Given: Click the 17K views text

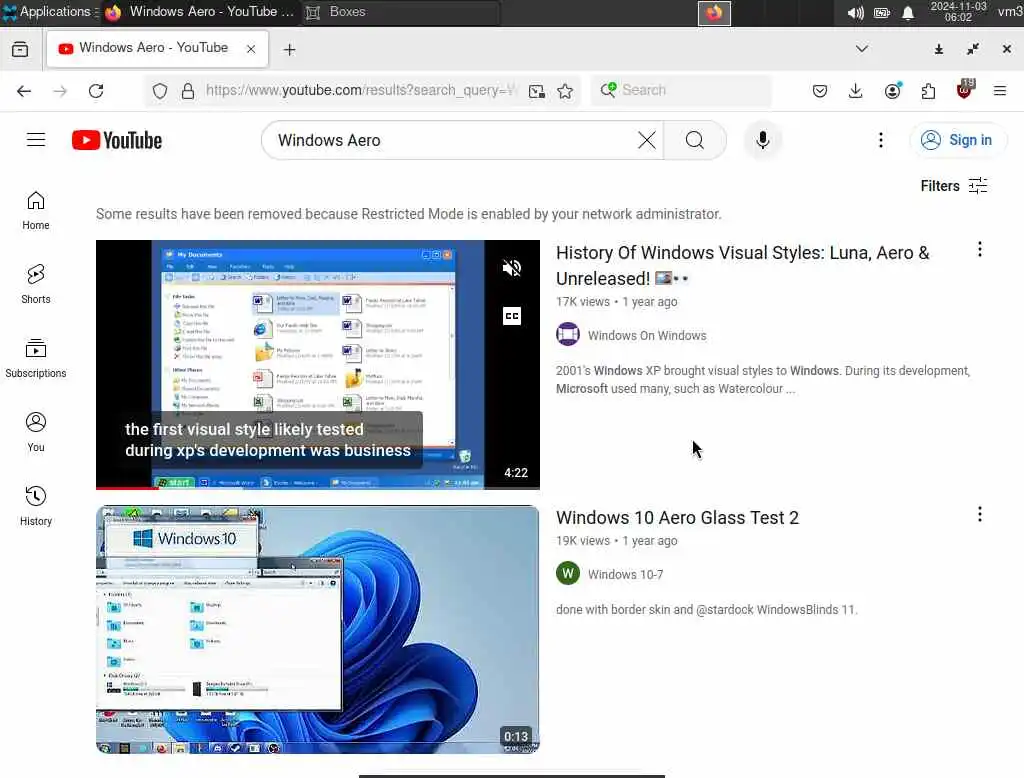Looking at the screenshot, I should (583, 302).
